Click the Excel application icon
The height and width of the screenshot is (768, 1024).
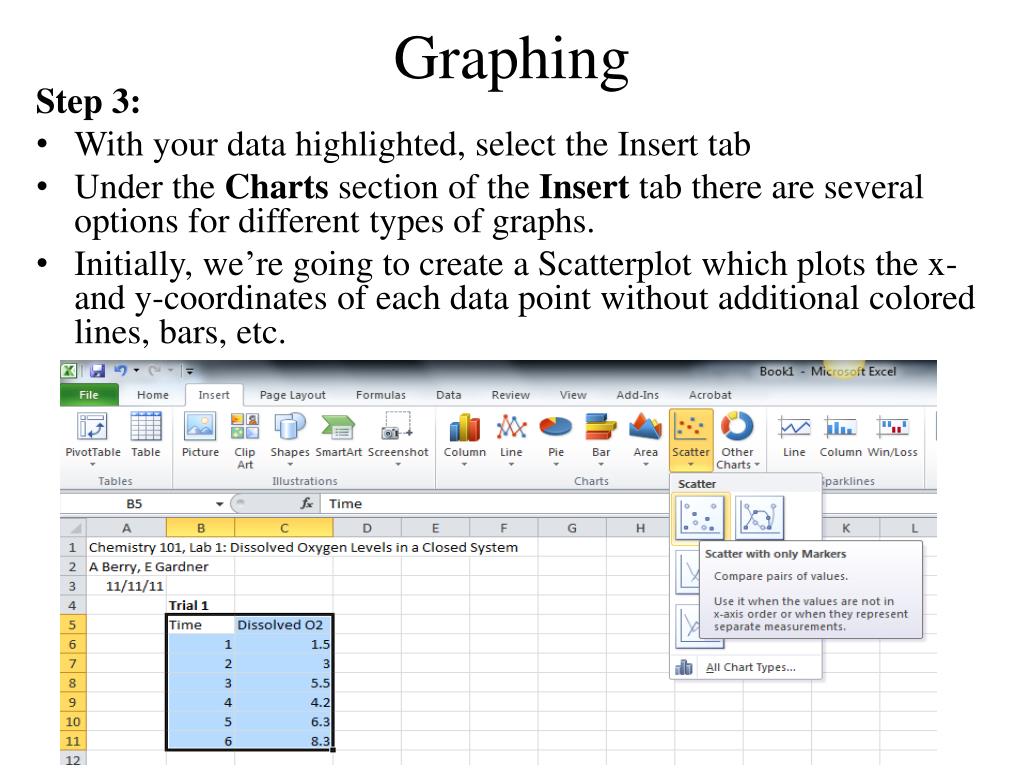point(69,371)
